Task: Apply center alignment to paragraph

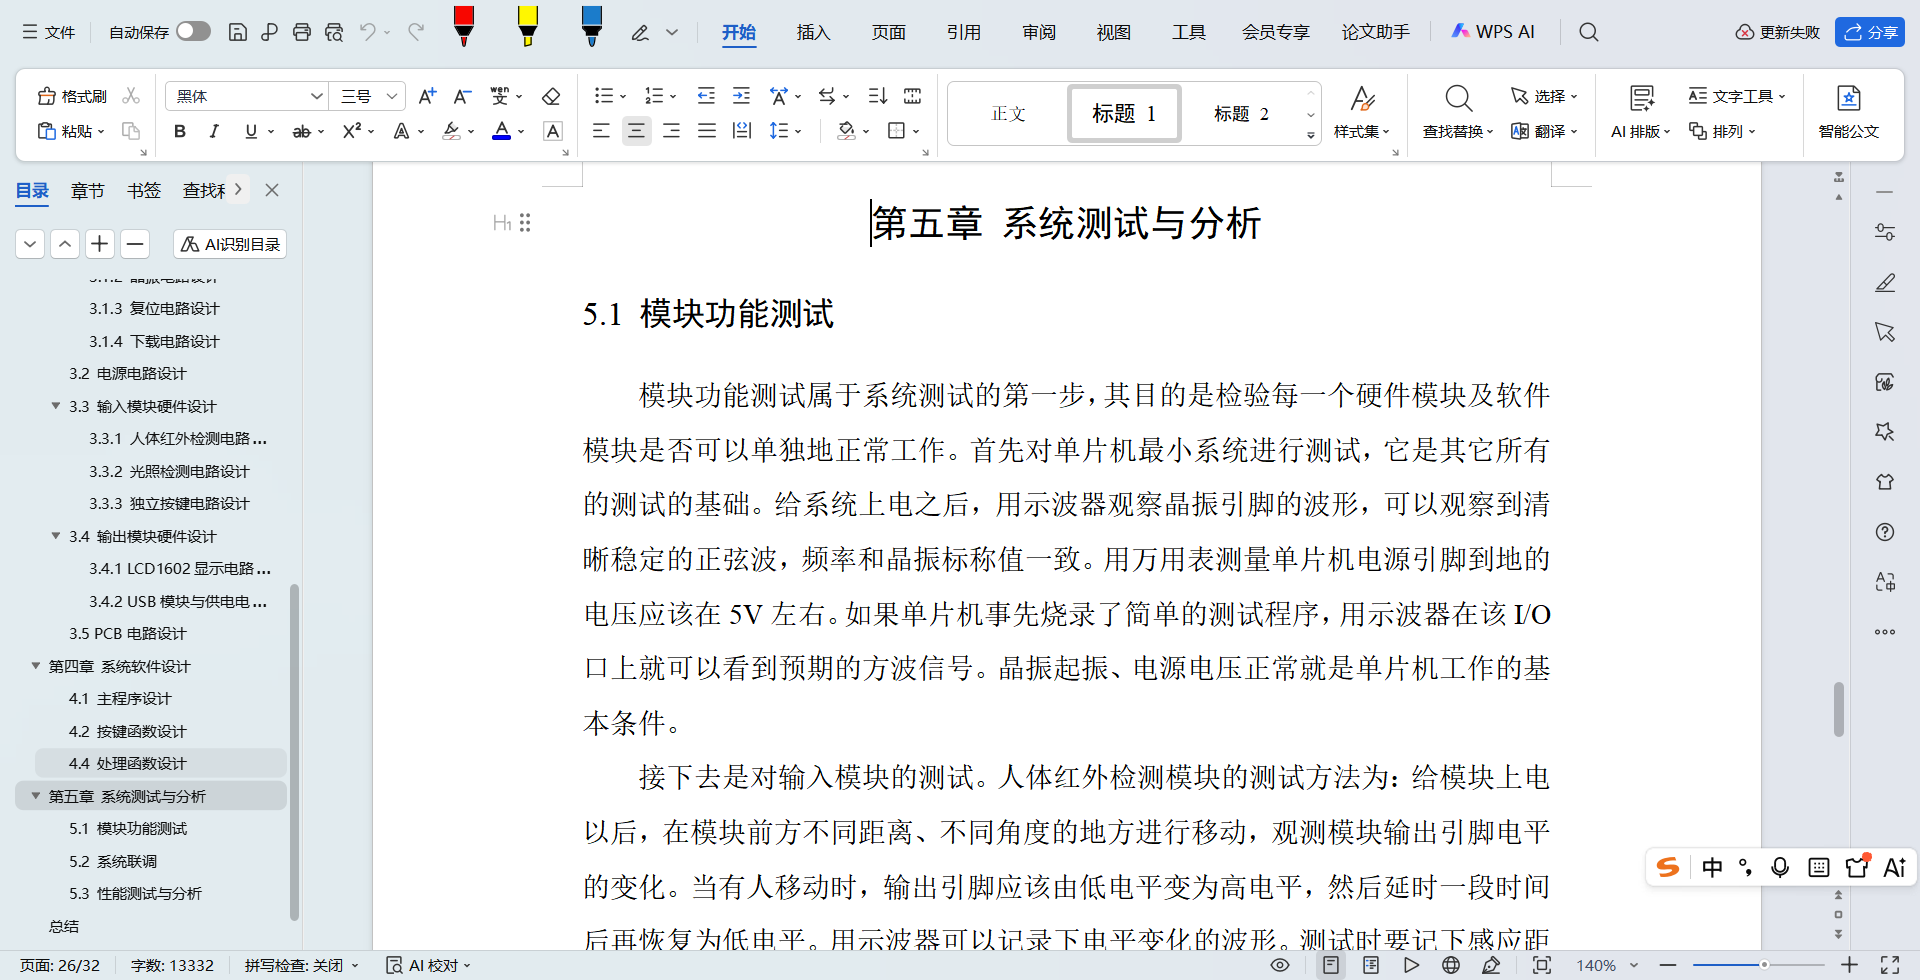Action: click(636, 131)
